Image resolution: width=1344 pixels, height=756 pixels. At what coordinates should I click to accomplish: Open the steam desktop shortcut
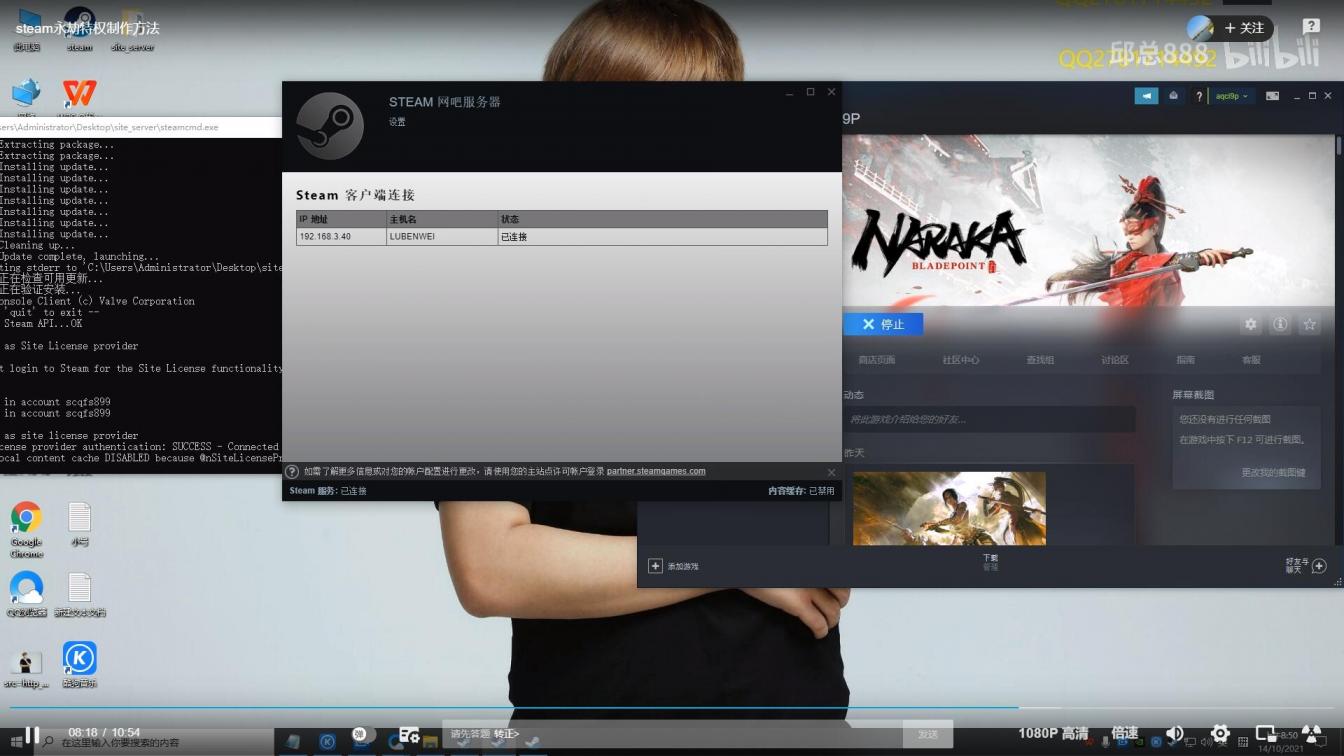pyautogui.click(x=79, y=27)
